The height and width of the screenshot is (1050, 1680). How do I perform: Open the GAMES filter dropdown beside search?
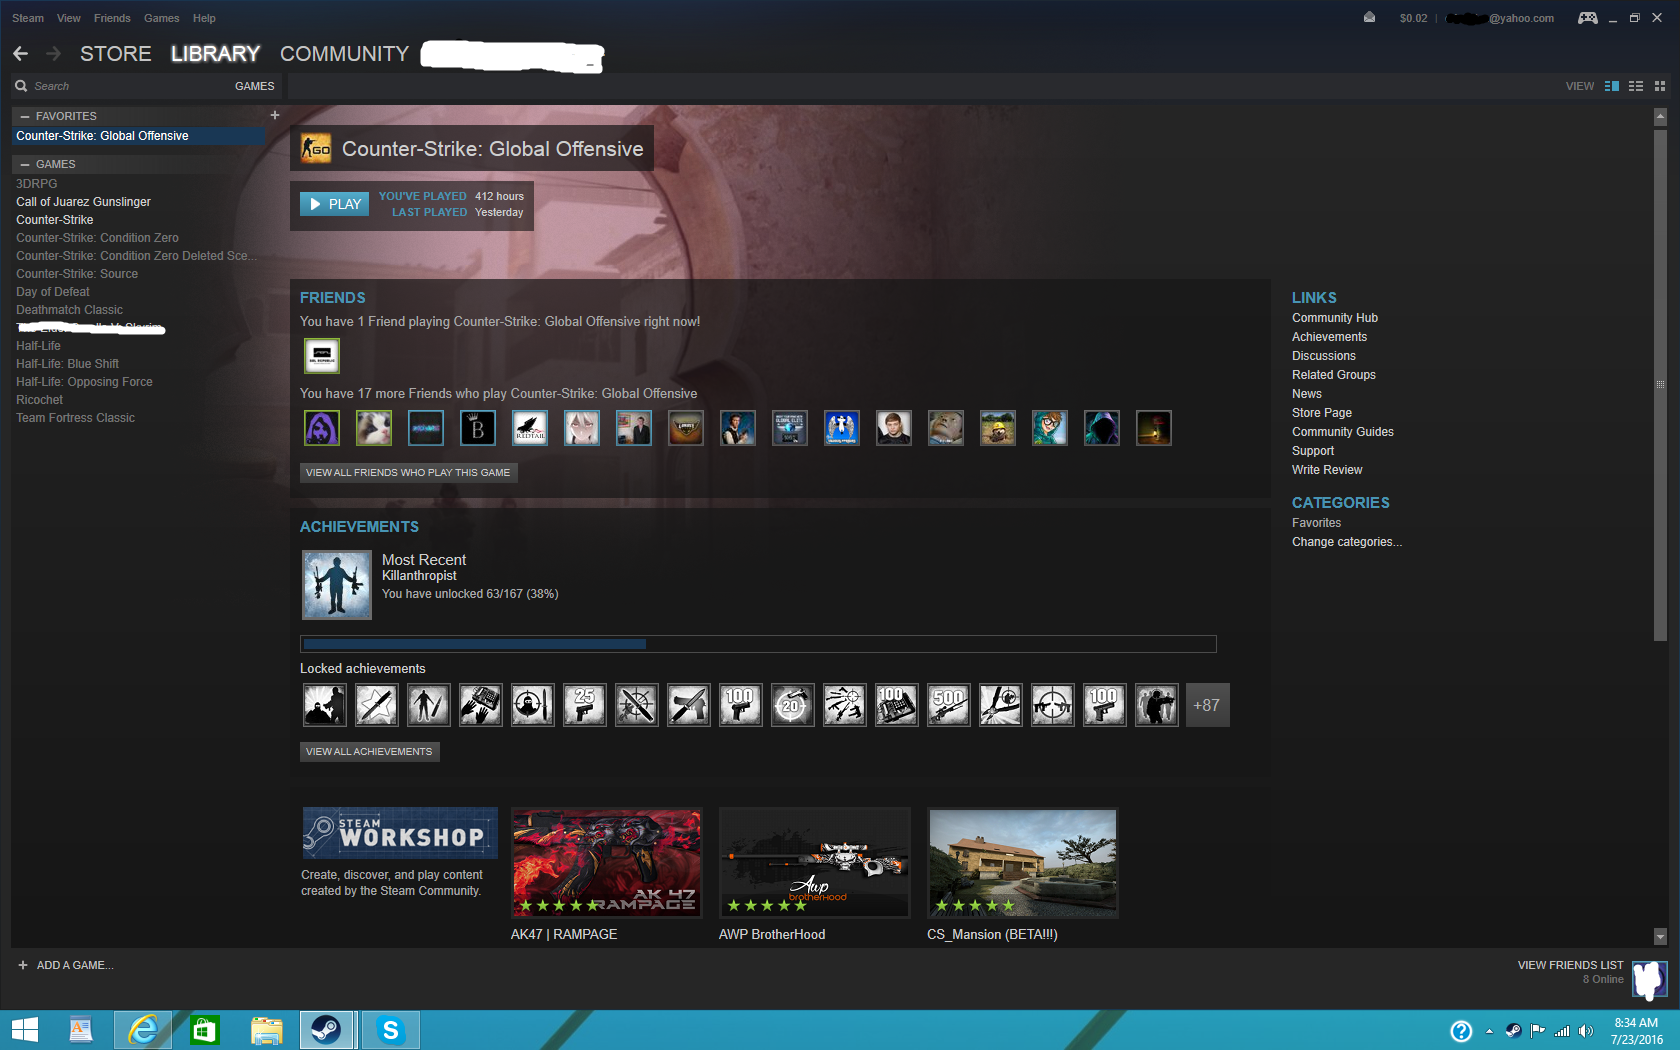[254, 86]
